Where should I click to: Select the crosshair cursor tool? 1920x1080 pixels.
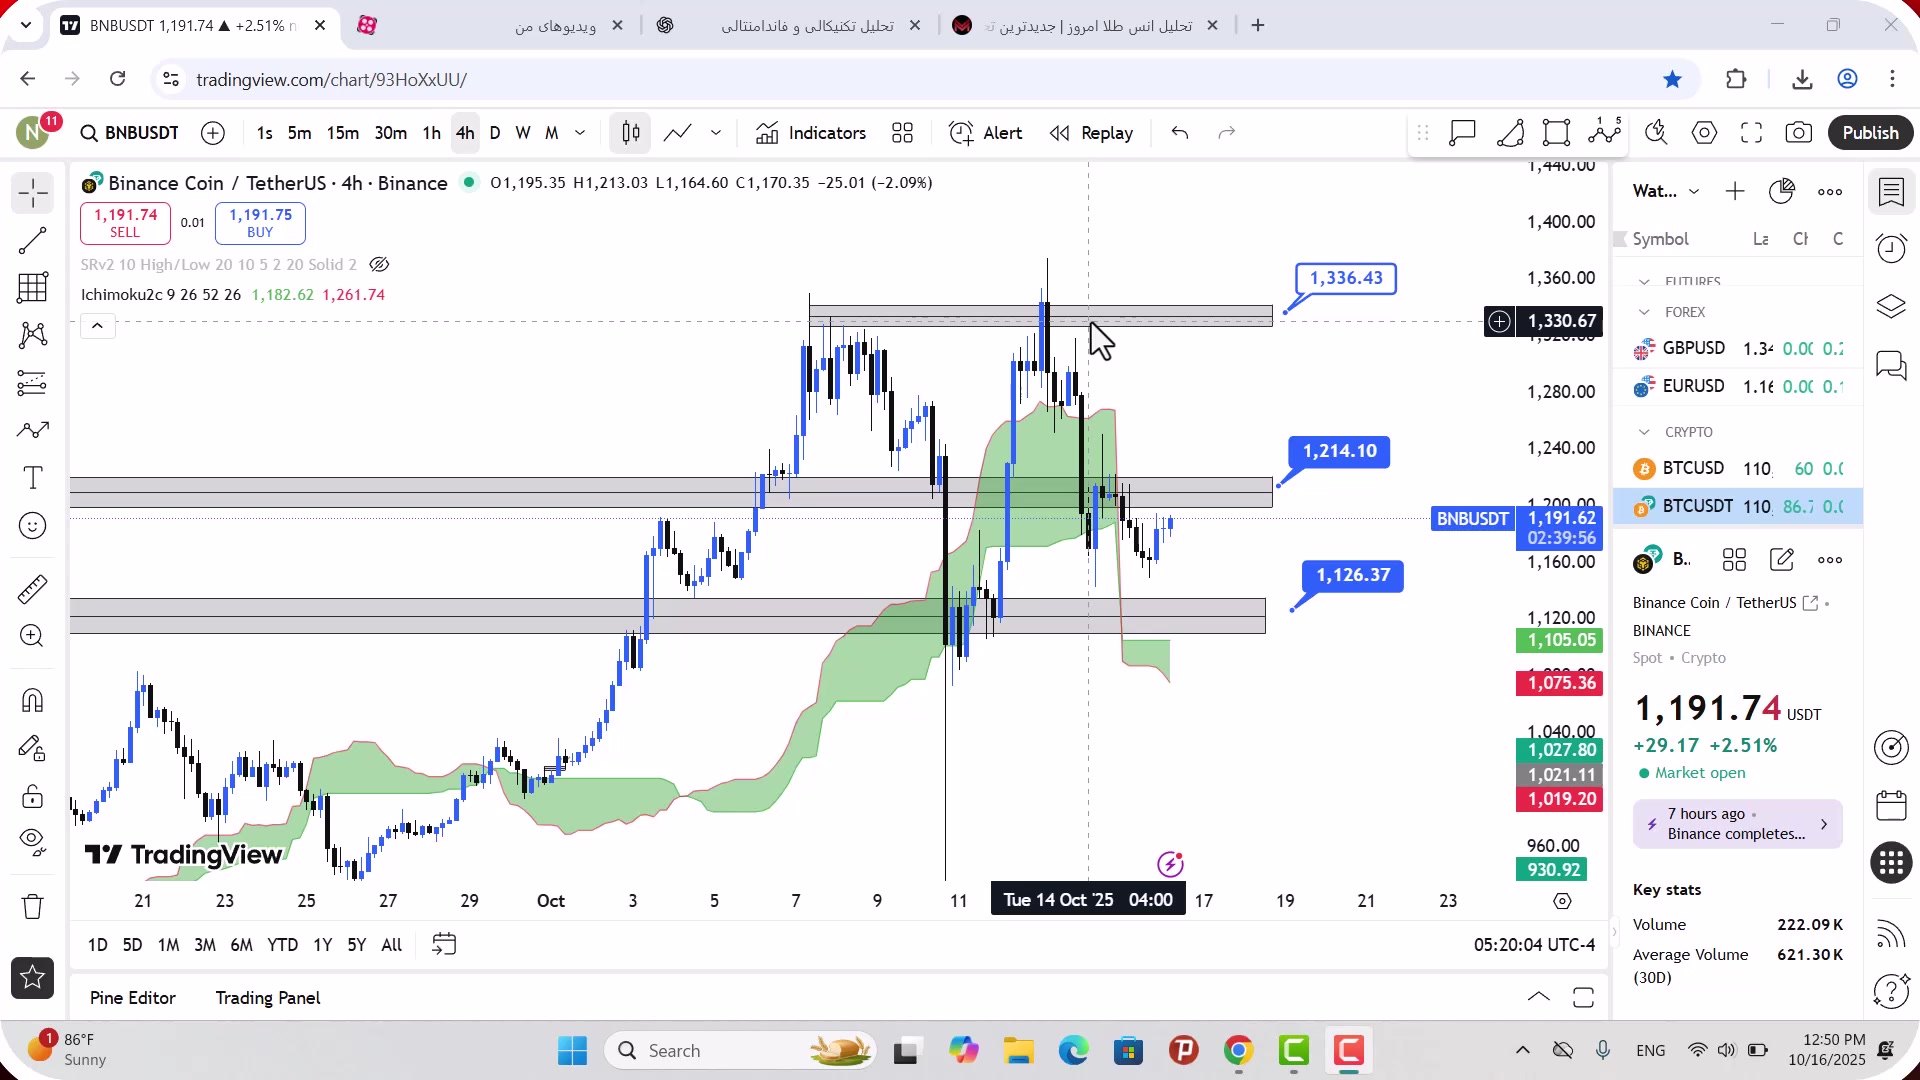(x=33, y=193)
